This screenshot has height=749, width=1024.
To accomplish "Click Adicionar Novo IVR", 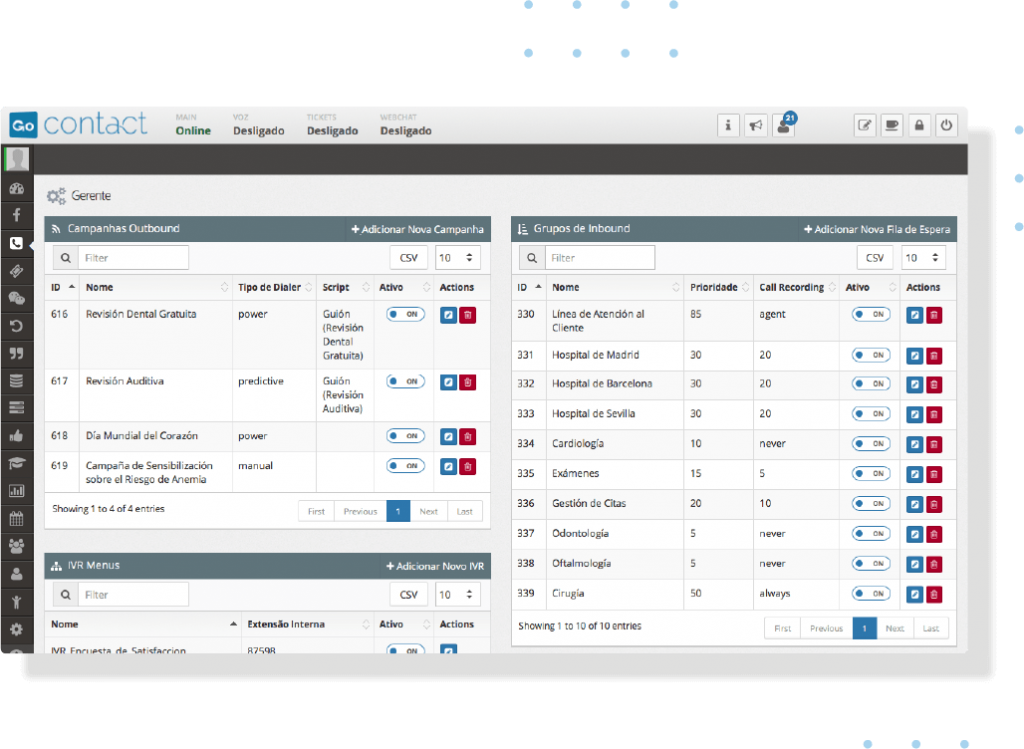I will coord(435,566).
